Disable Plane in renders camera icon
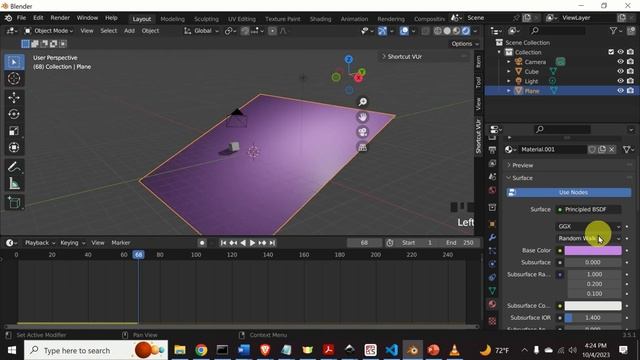 [x=630, y=91]
